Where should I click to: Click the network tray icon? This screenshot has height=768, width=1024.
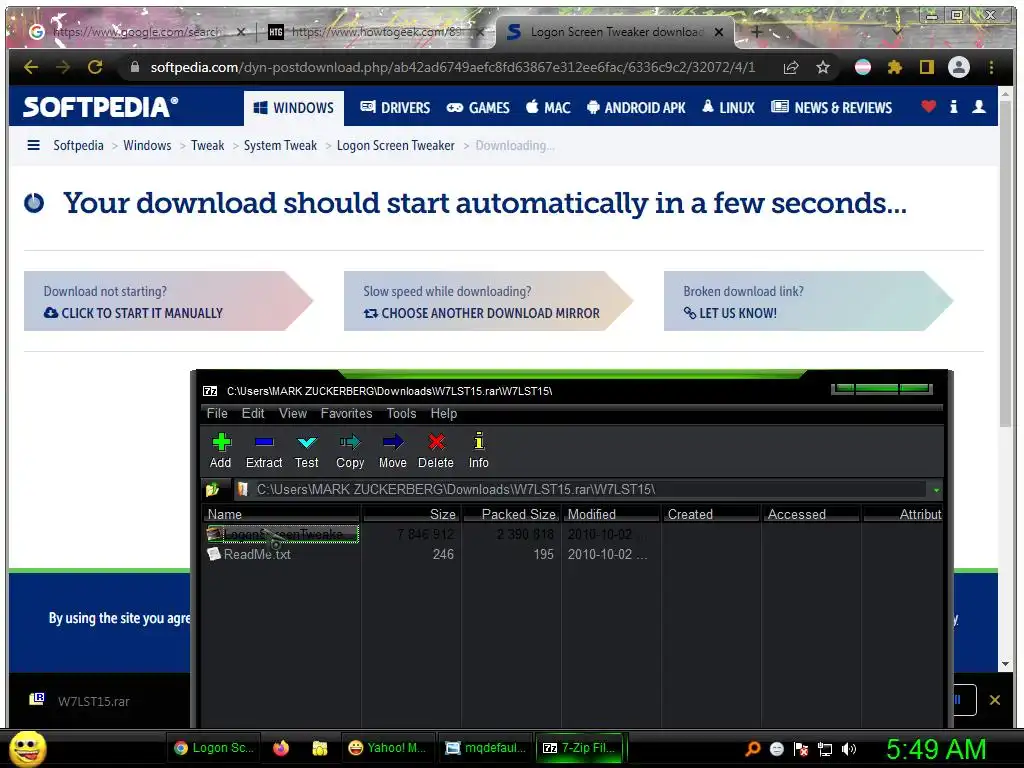click(x=825, y=749)
